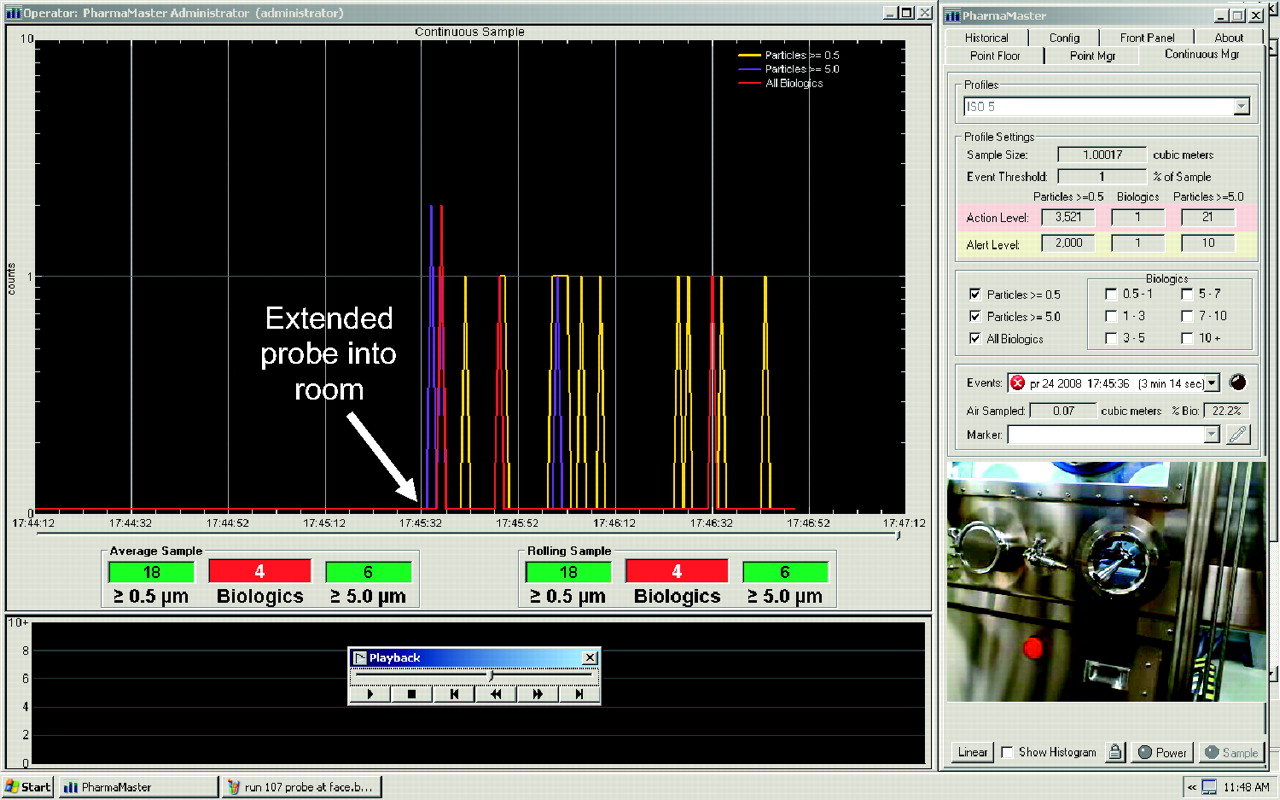Click the Sample Size value field
1280x800 pixels.
coord(1102,155)
